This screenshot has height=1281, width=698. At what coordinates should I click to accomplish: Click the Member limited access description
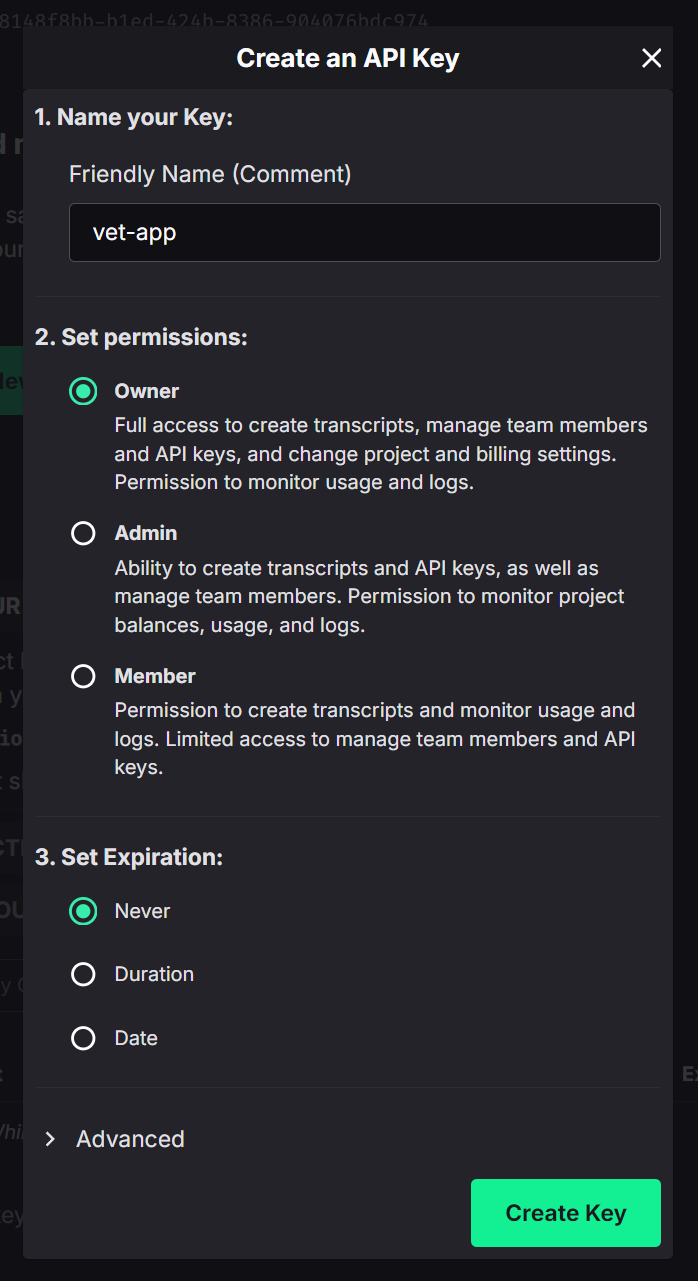coord(375,739)
